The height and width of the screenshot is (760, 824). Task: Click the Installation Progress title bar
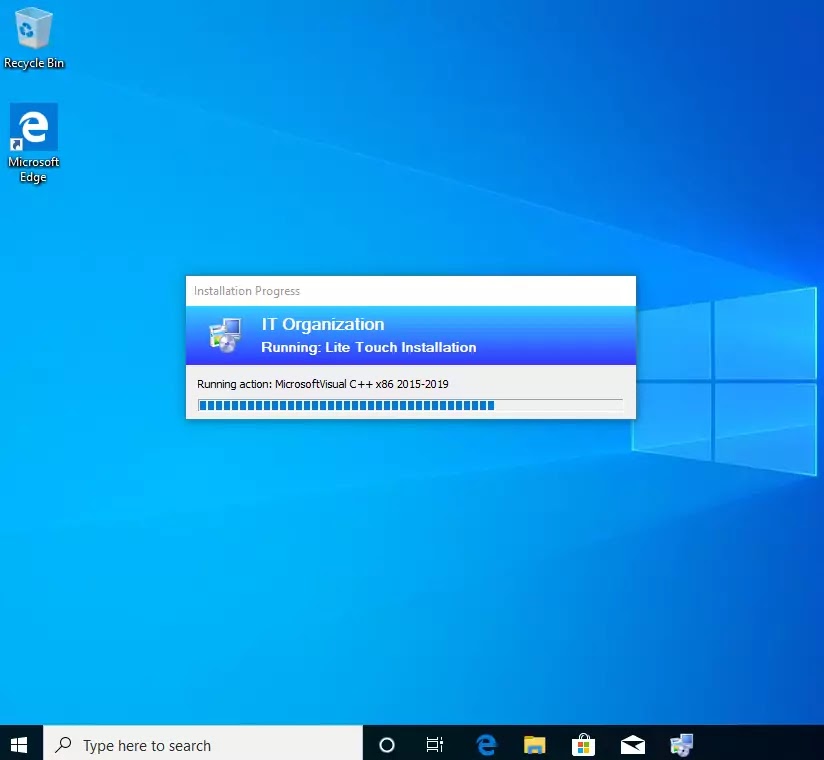(410, 291)
